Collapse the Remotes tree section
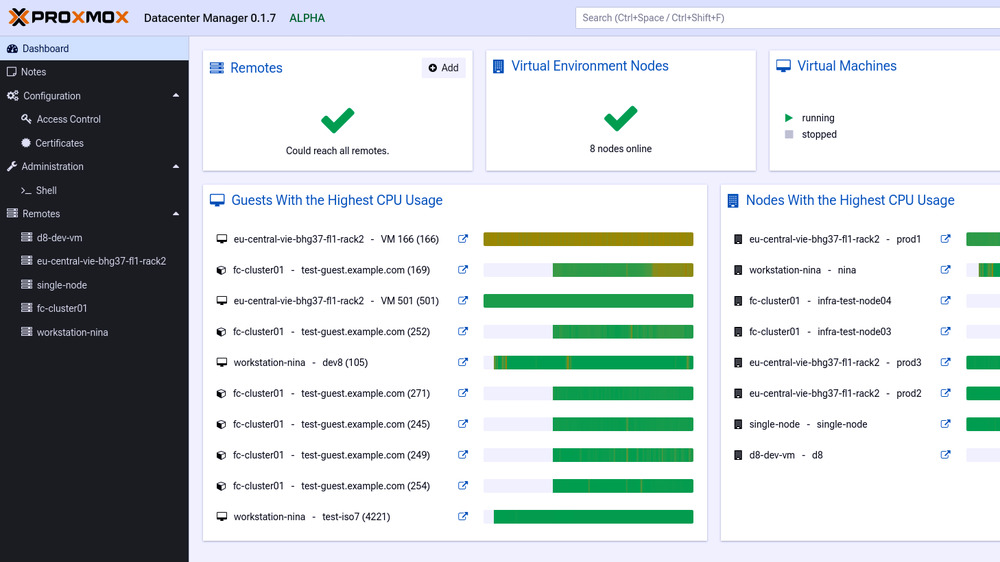The height and width of the screenshot is (562, 1000). [x=176, y=214]
